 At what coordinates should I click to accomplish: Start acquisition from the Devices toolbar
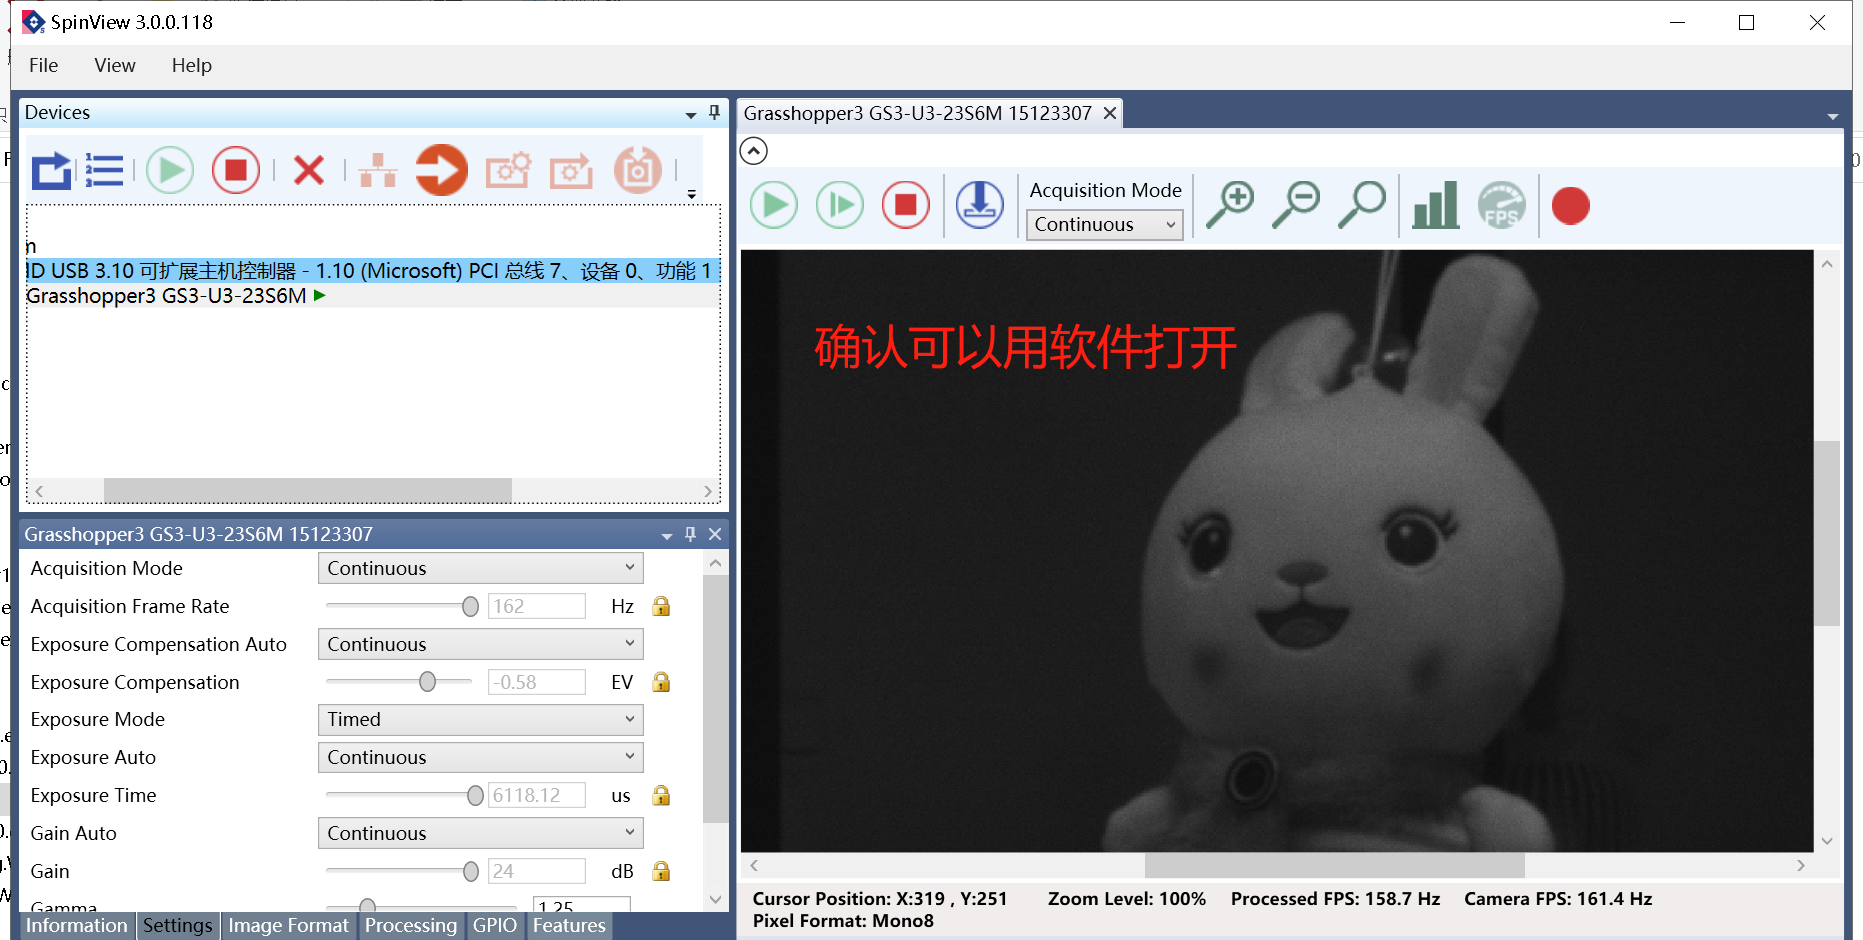click(170, 170)
